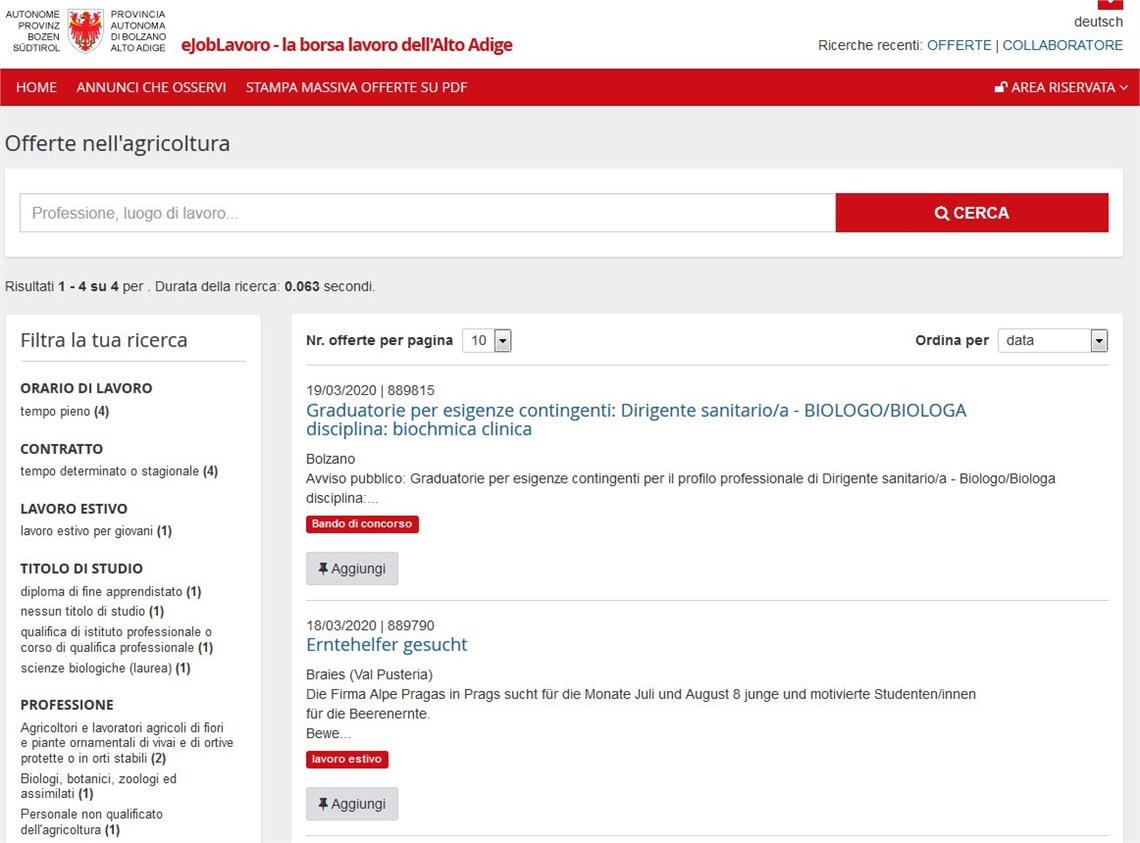Open ANNUNCI CHE OSSERVI menu item

coord(151,88)
